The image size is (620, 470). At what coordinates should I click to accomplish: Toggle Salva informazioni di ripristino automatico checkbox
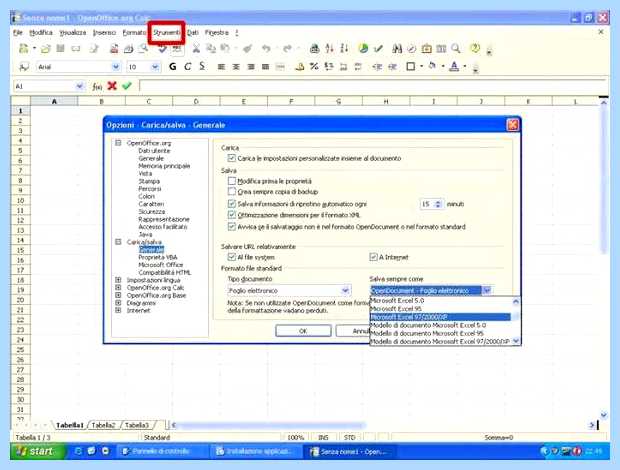pyautogui.click(x=232, y=204)
